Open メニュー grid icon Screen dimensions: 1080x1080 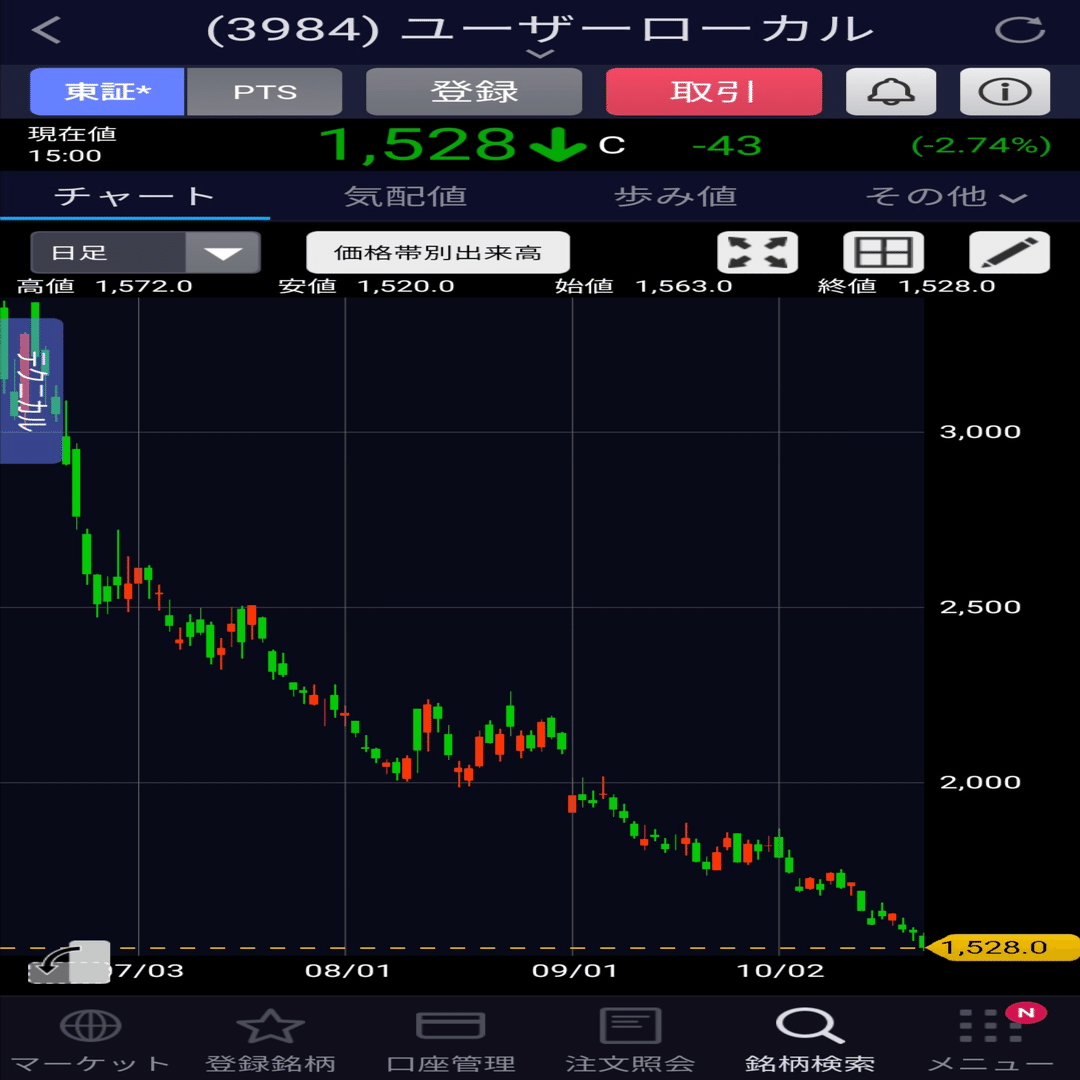pos(990,1026)
